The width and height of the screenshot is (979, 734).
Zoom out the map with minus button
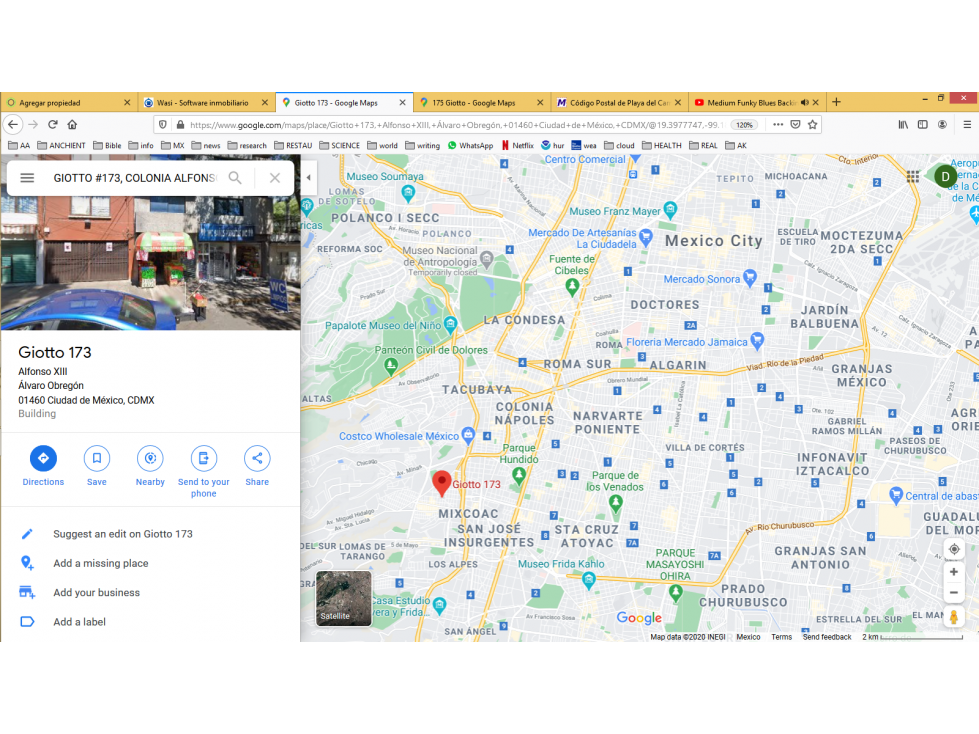pos(953,593)
